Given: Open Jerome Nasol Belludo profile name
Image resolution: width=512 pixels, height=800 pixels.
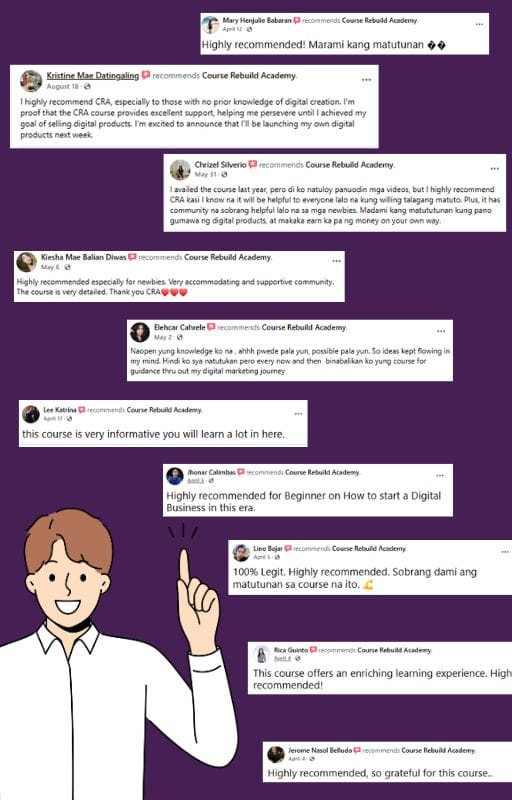Looking at the screenshot, I should tap(320, 750).
